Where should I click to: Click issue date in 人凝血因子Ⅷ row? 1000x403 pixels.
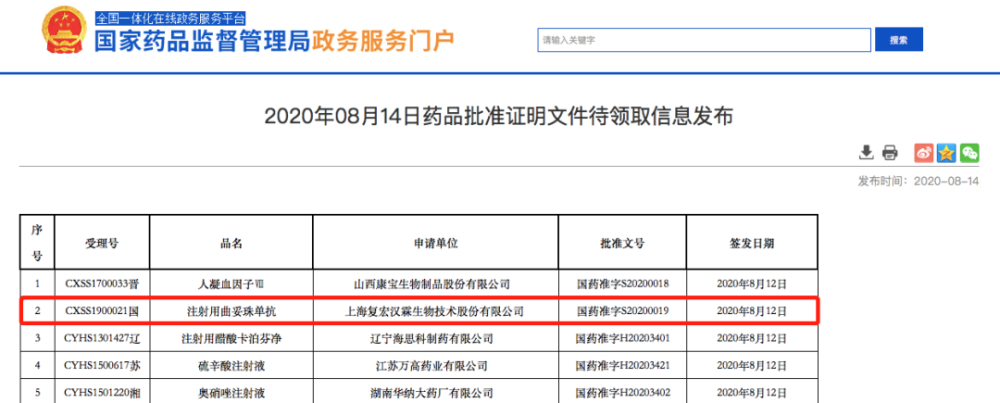click(x=752, y=284)
